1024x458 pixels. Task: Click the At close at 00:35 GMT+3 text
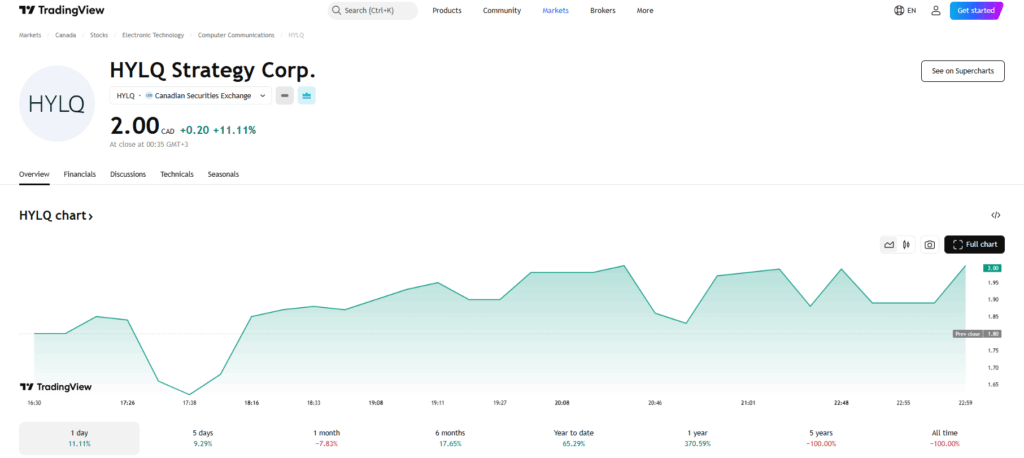(x=149, y=144)
